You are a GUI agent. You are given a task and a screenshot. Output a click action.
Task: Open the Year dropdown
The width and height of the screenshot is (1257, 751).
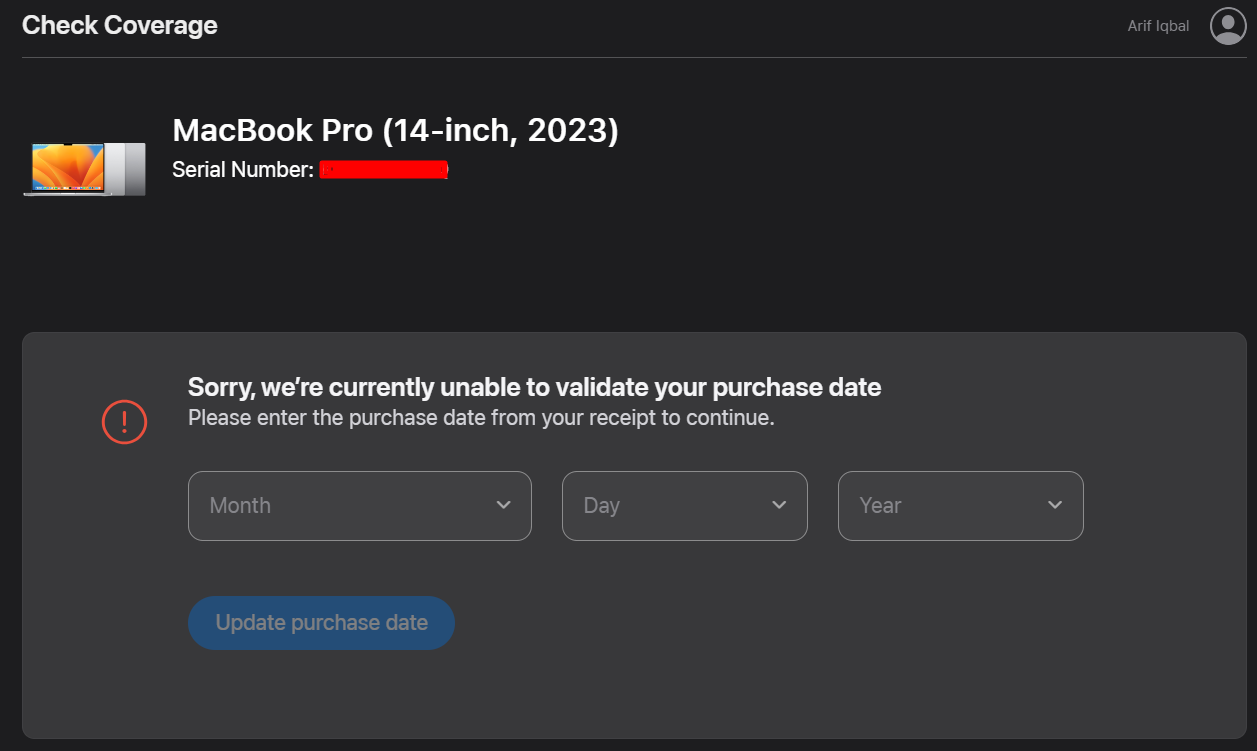960,506
